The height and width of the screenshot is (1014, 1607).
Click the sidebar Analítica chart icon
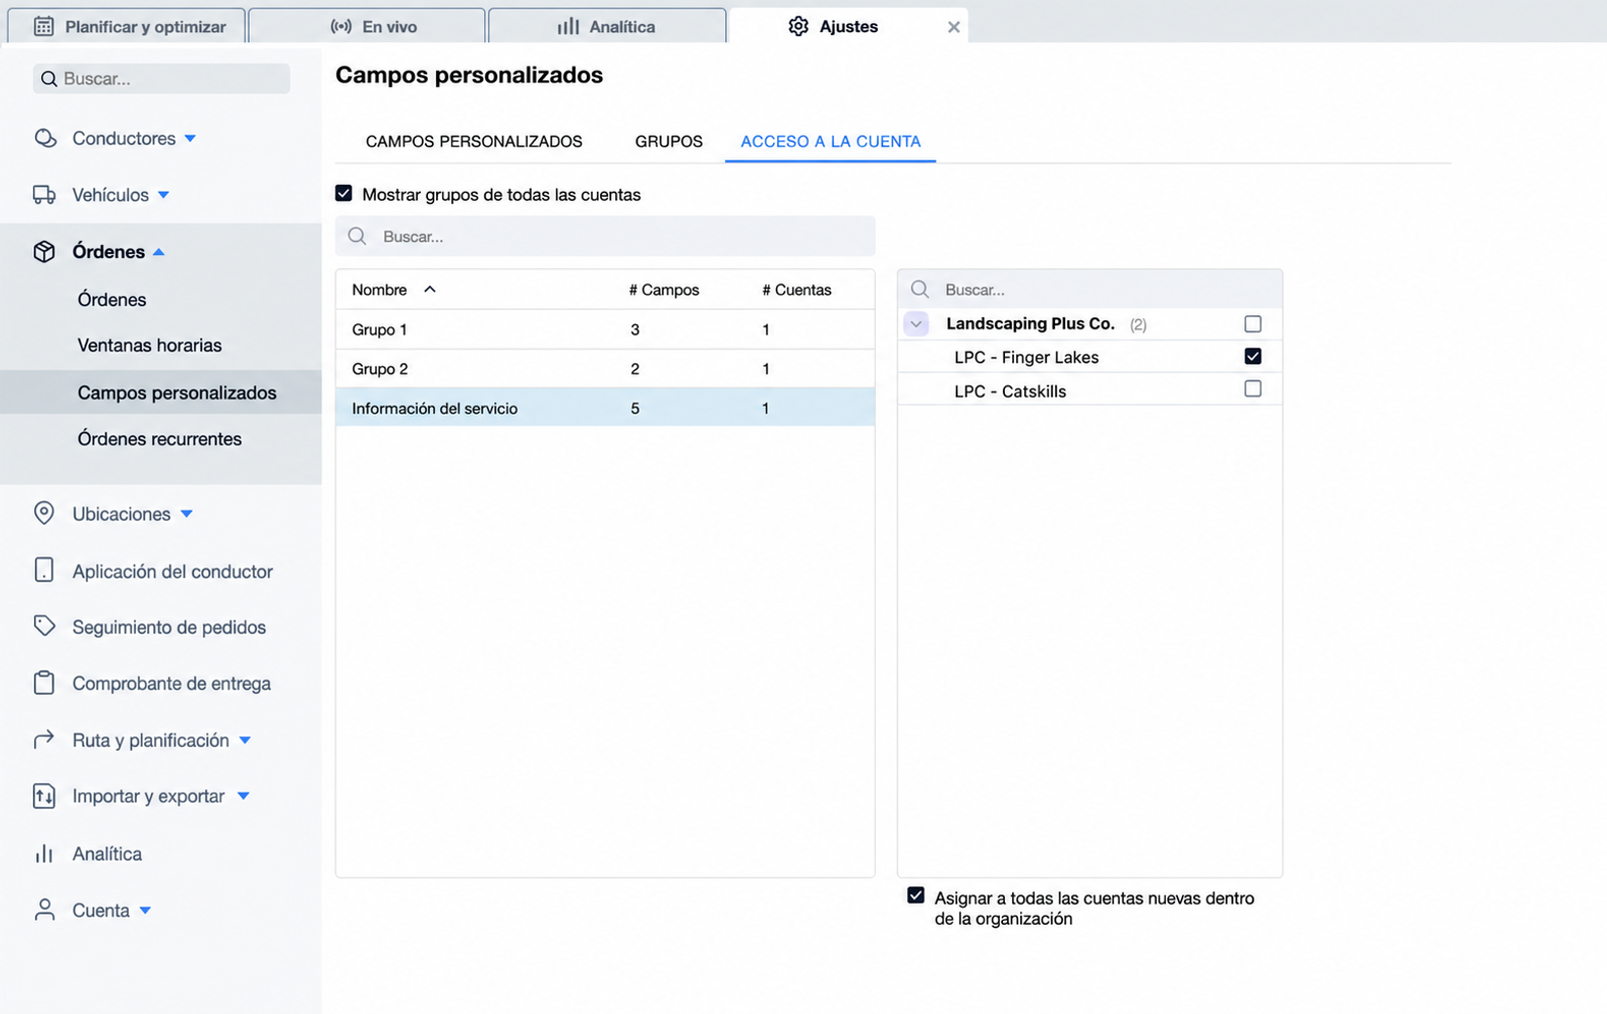pos(44,853)
